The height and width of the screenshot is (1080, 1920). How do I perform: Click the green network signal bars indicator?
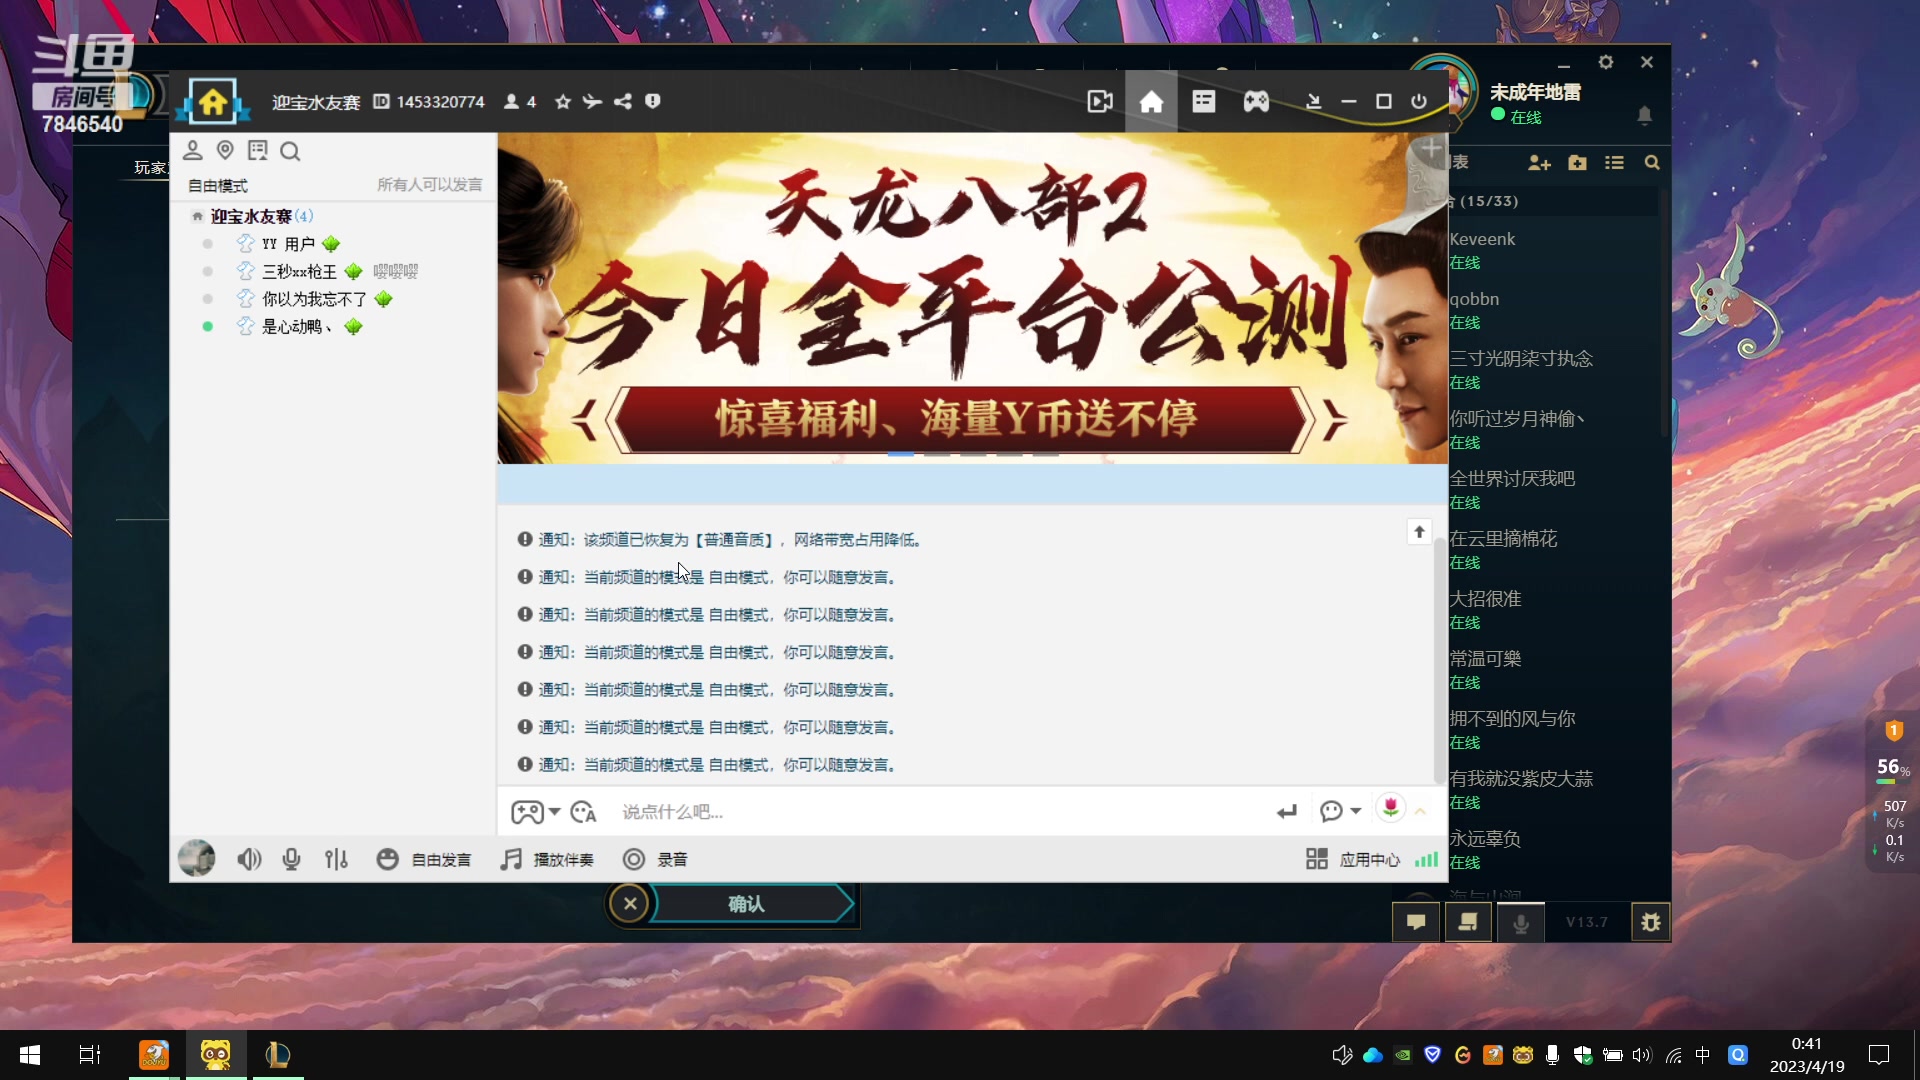[x=1426, y=859]
